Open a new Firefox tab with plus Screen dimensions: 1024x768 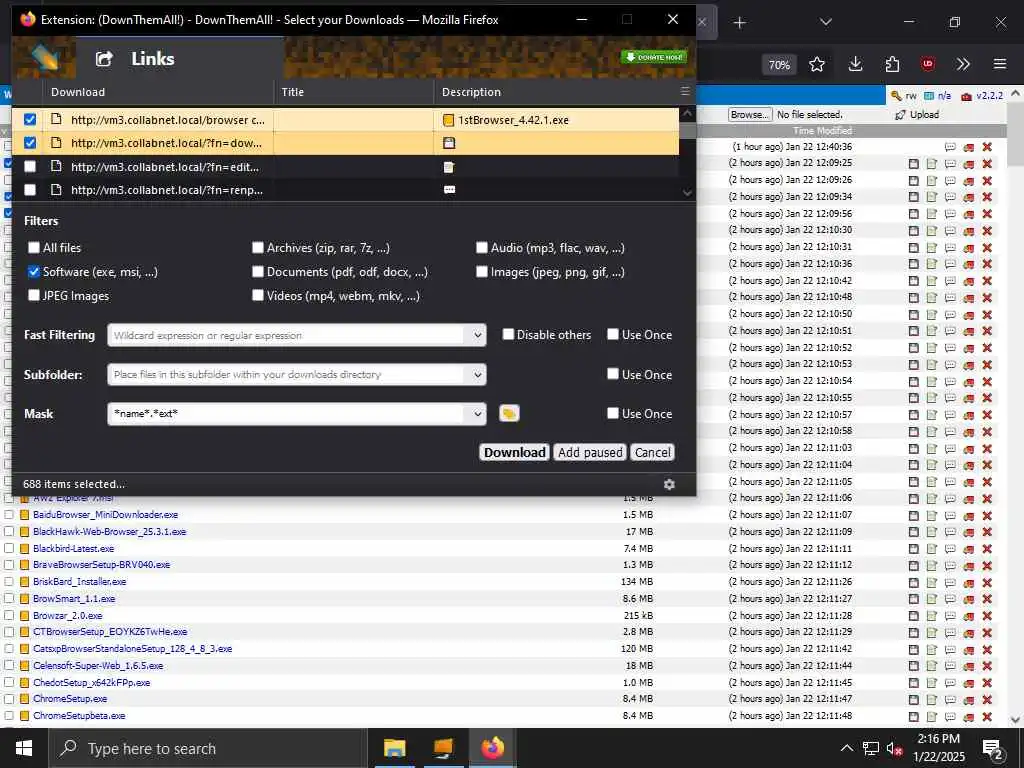click(739, 23)
